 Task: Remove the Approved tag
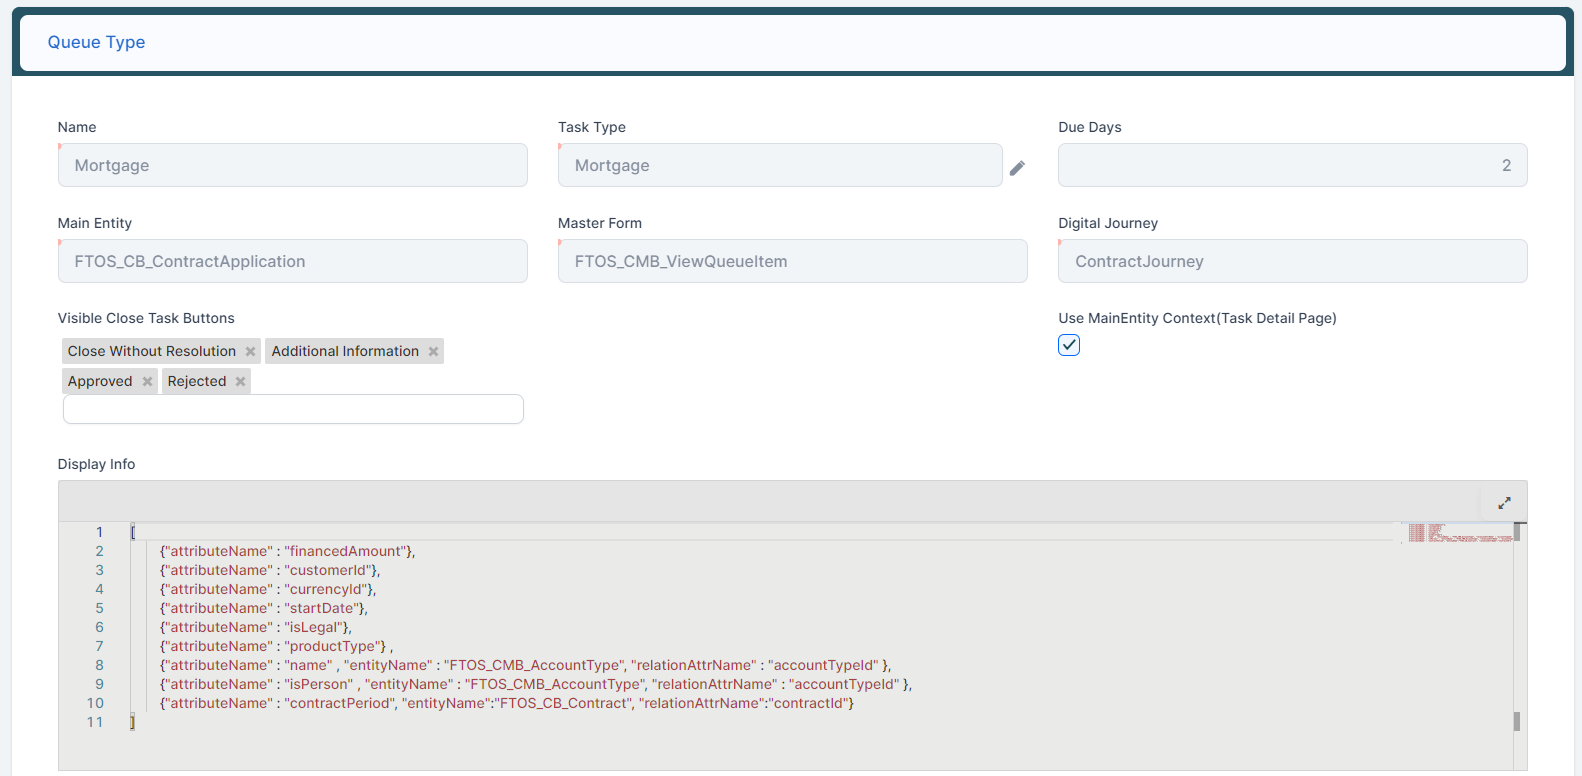point(147,382)
